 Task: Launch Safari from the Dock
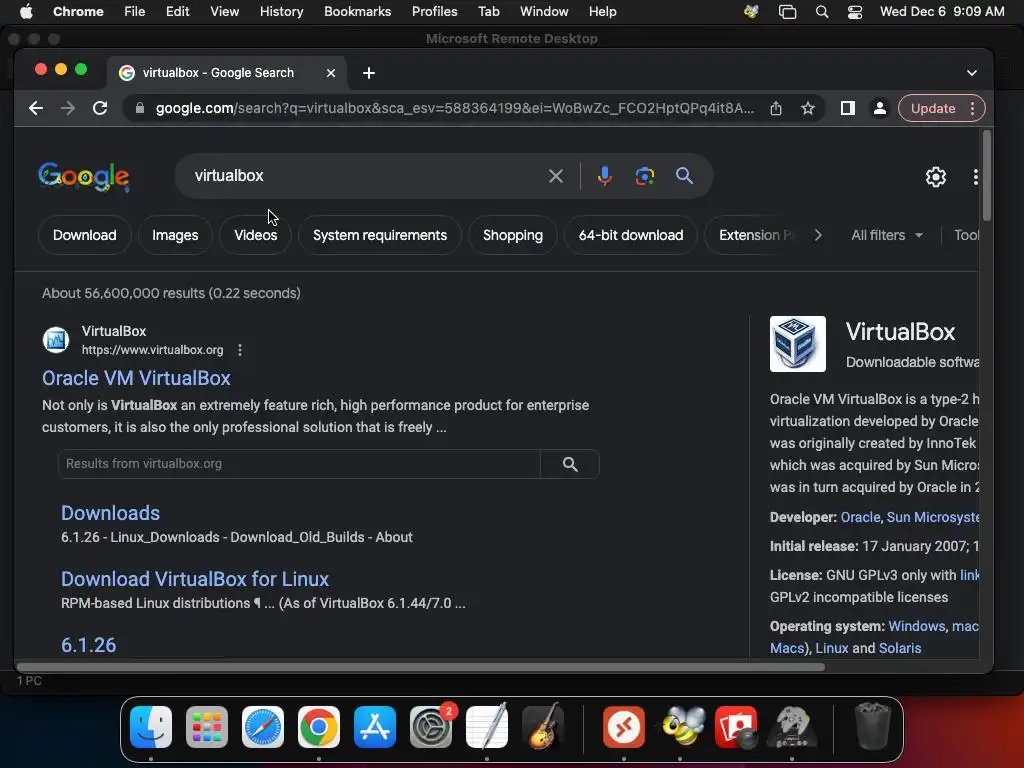pos(263,727)
